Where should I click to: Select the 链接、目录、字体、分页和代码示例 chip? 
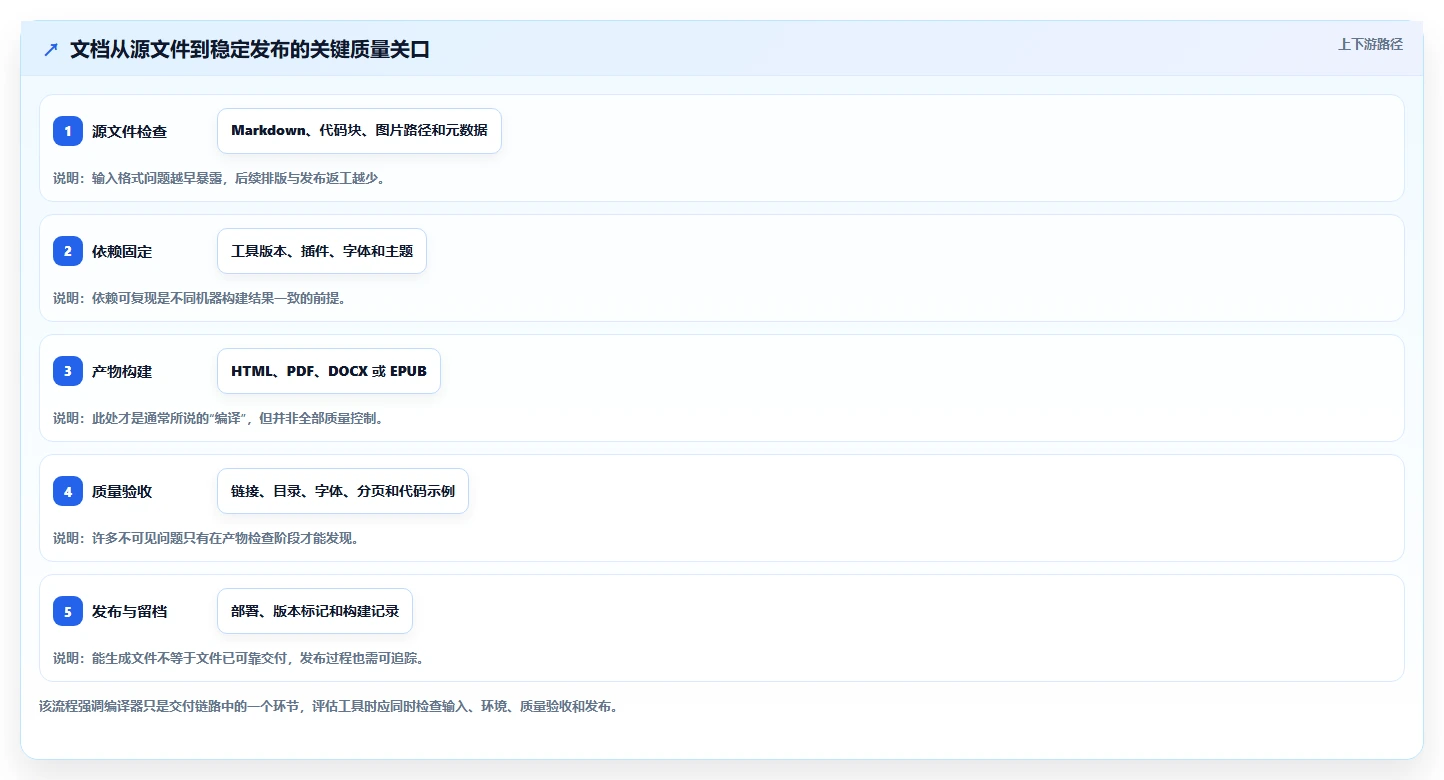pyautogui.click(x=343, y=491)
